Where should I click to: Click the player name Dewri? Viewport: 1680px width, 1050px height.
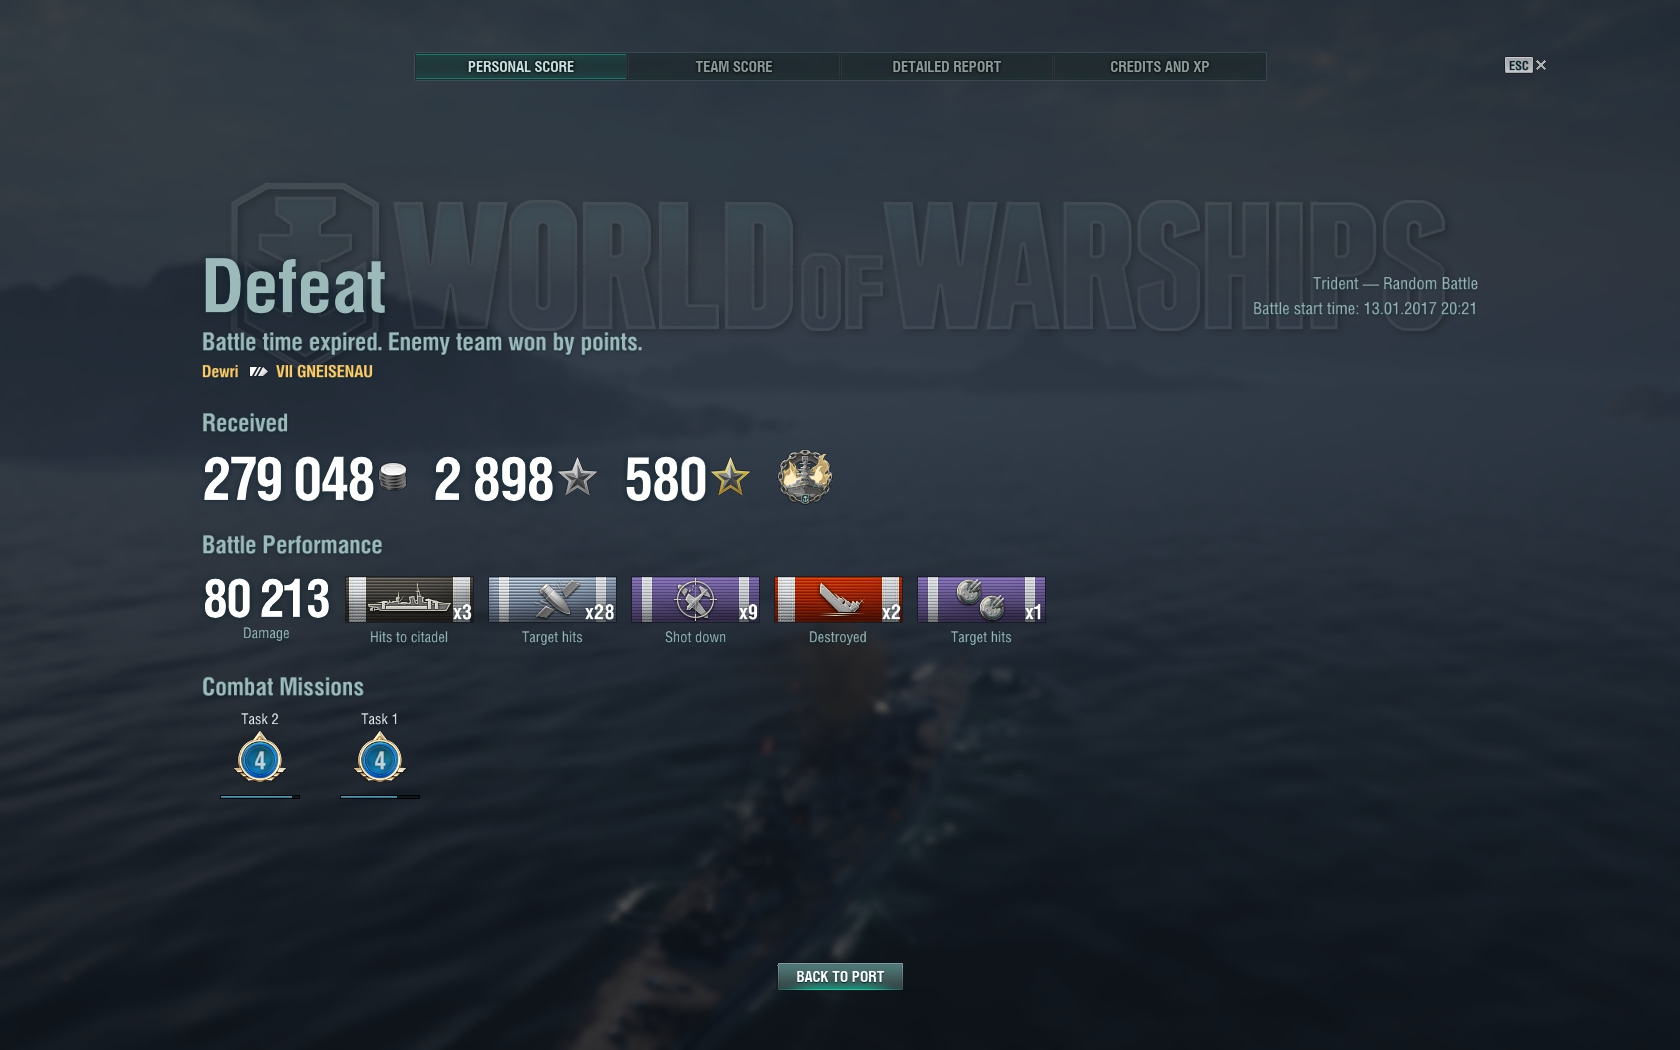point(220,372)
